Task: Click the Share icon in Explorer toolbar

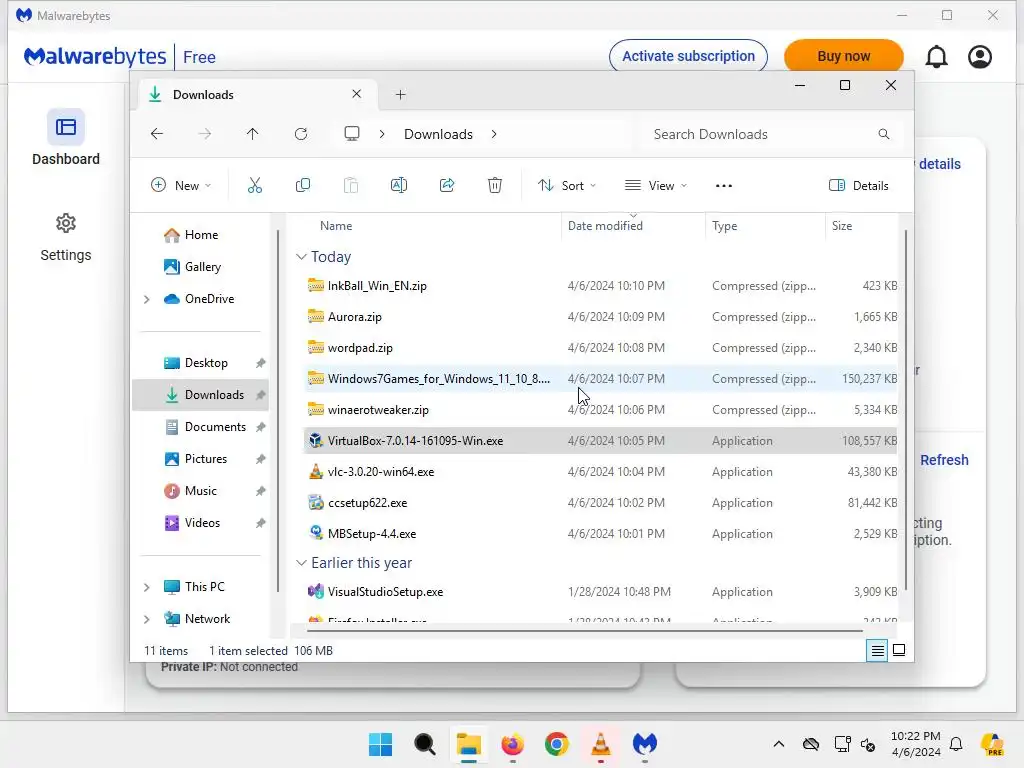Action: (447, 185)
